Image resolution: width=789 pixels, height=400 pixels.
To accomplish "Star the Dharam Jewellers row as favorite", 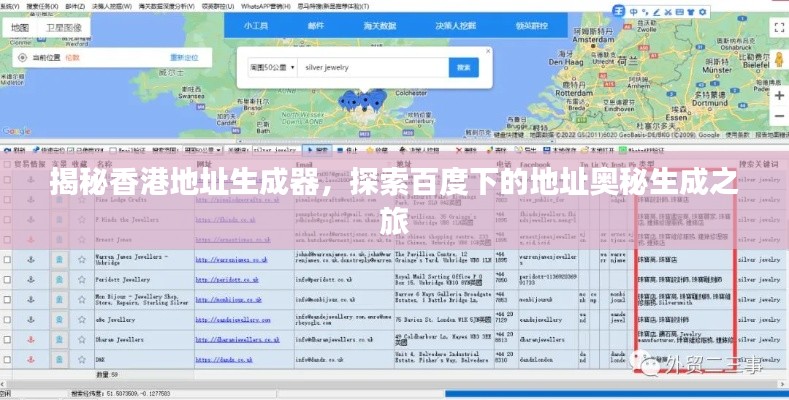I will (82, 340).
